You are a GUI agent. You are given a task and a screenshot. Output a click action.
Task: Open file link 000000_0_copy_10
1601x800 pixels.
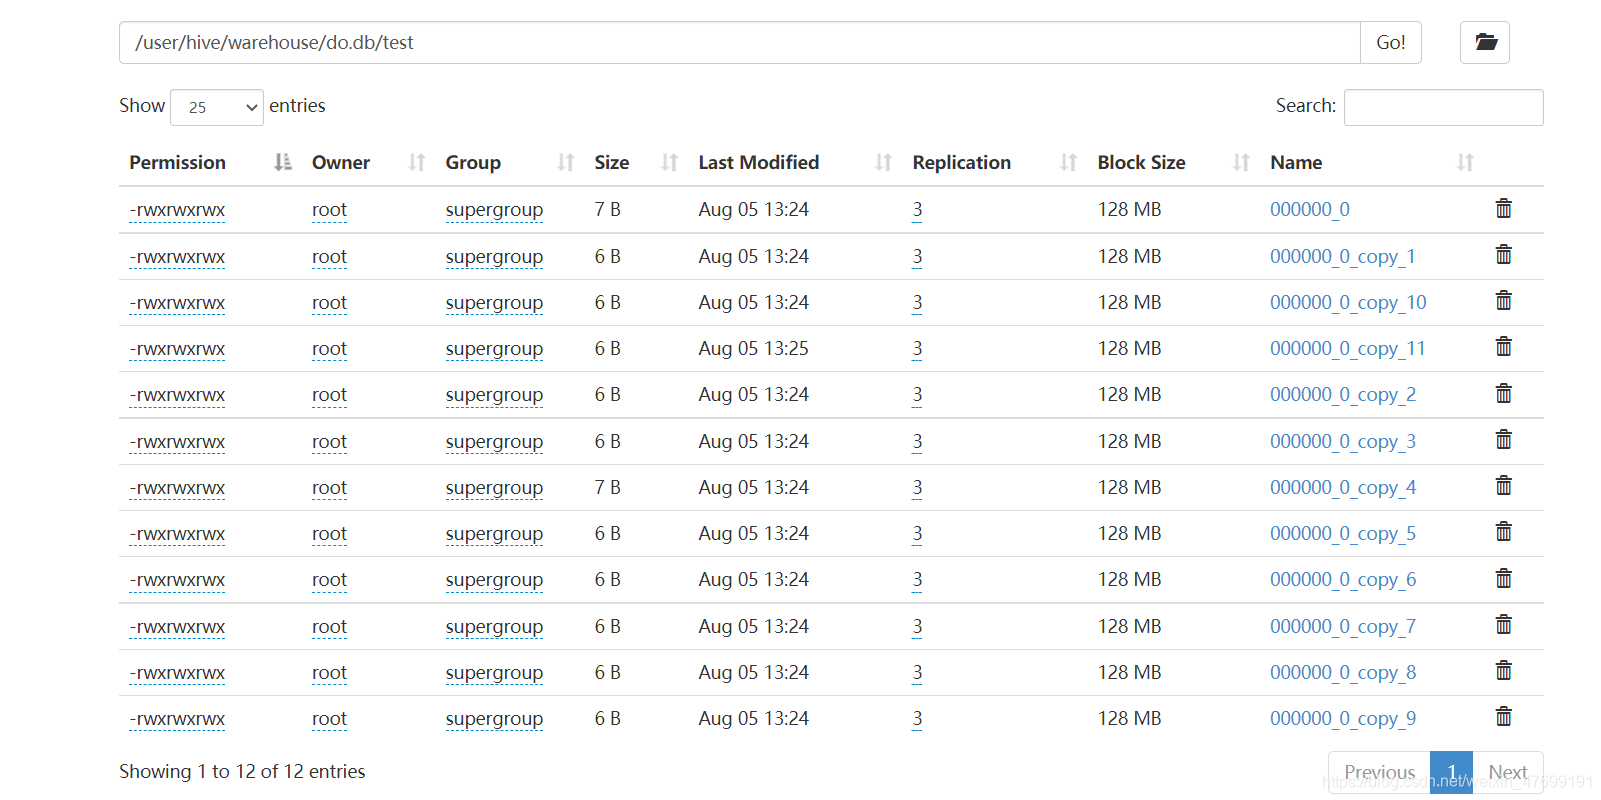click(x=1348, y=302)
